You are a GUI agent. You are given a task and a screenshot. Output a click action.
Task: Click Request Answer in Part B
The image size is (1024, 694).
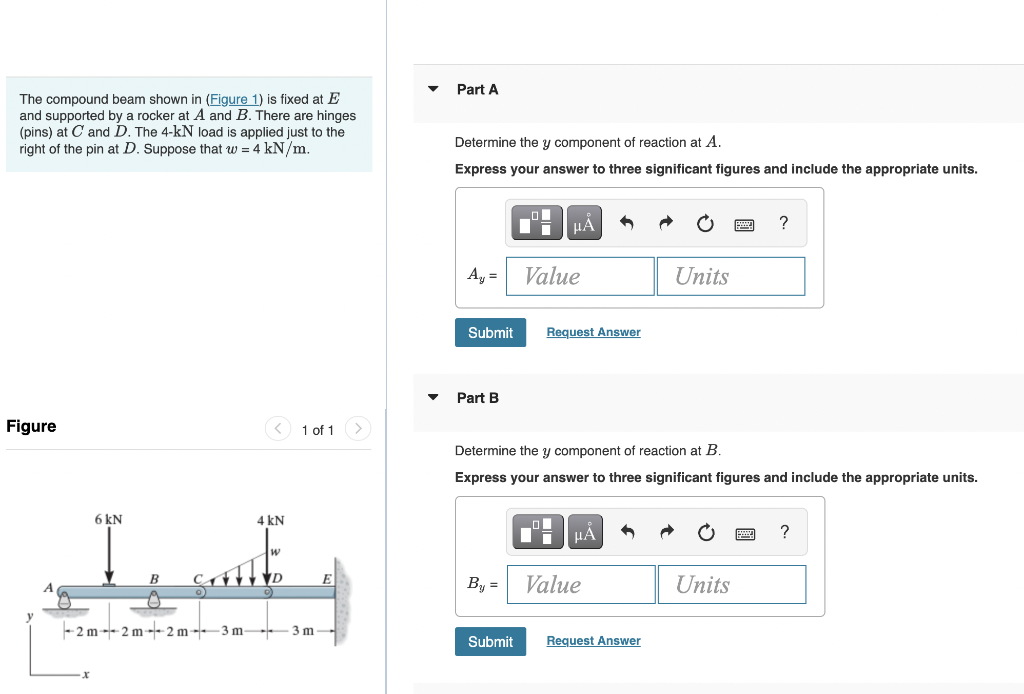tap(593, 640)
